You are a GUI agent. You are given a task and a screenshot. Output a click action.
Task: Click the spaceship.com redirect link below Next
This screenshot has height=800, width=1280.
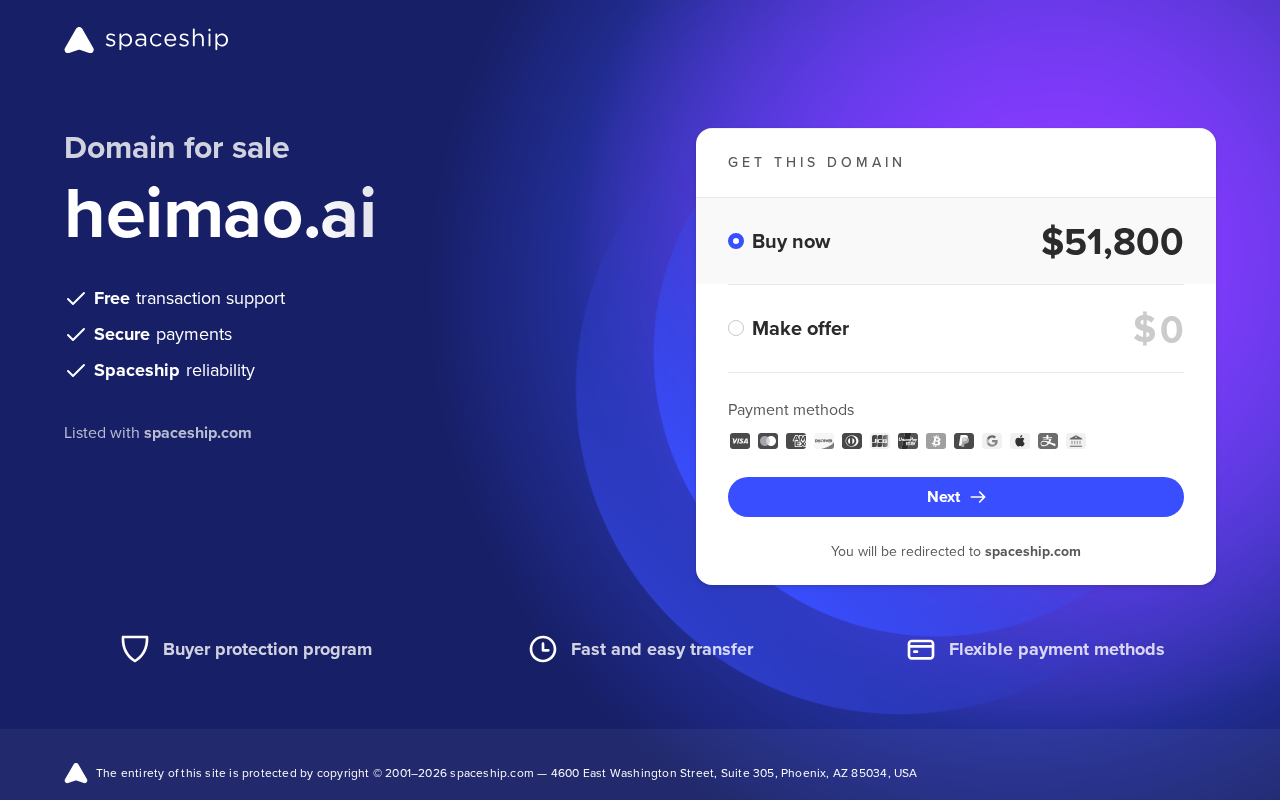[1033, 551]
